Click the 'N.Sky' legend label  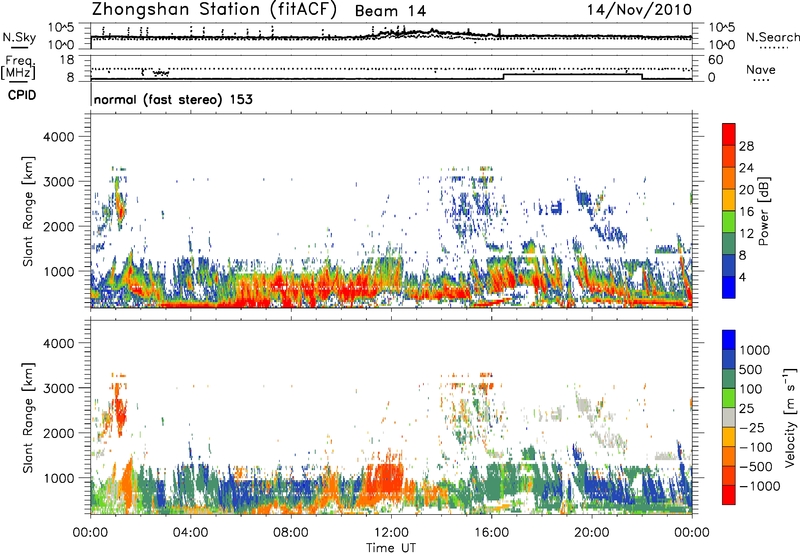[x=19, y=37]
